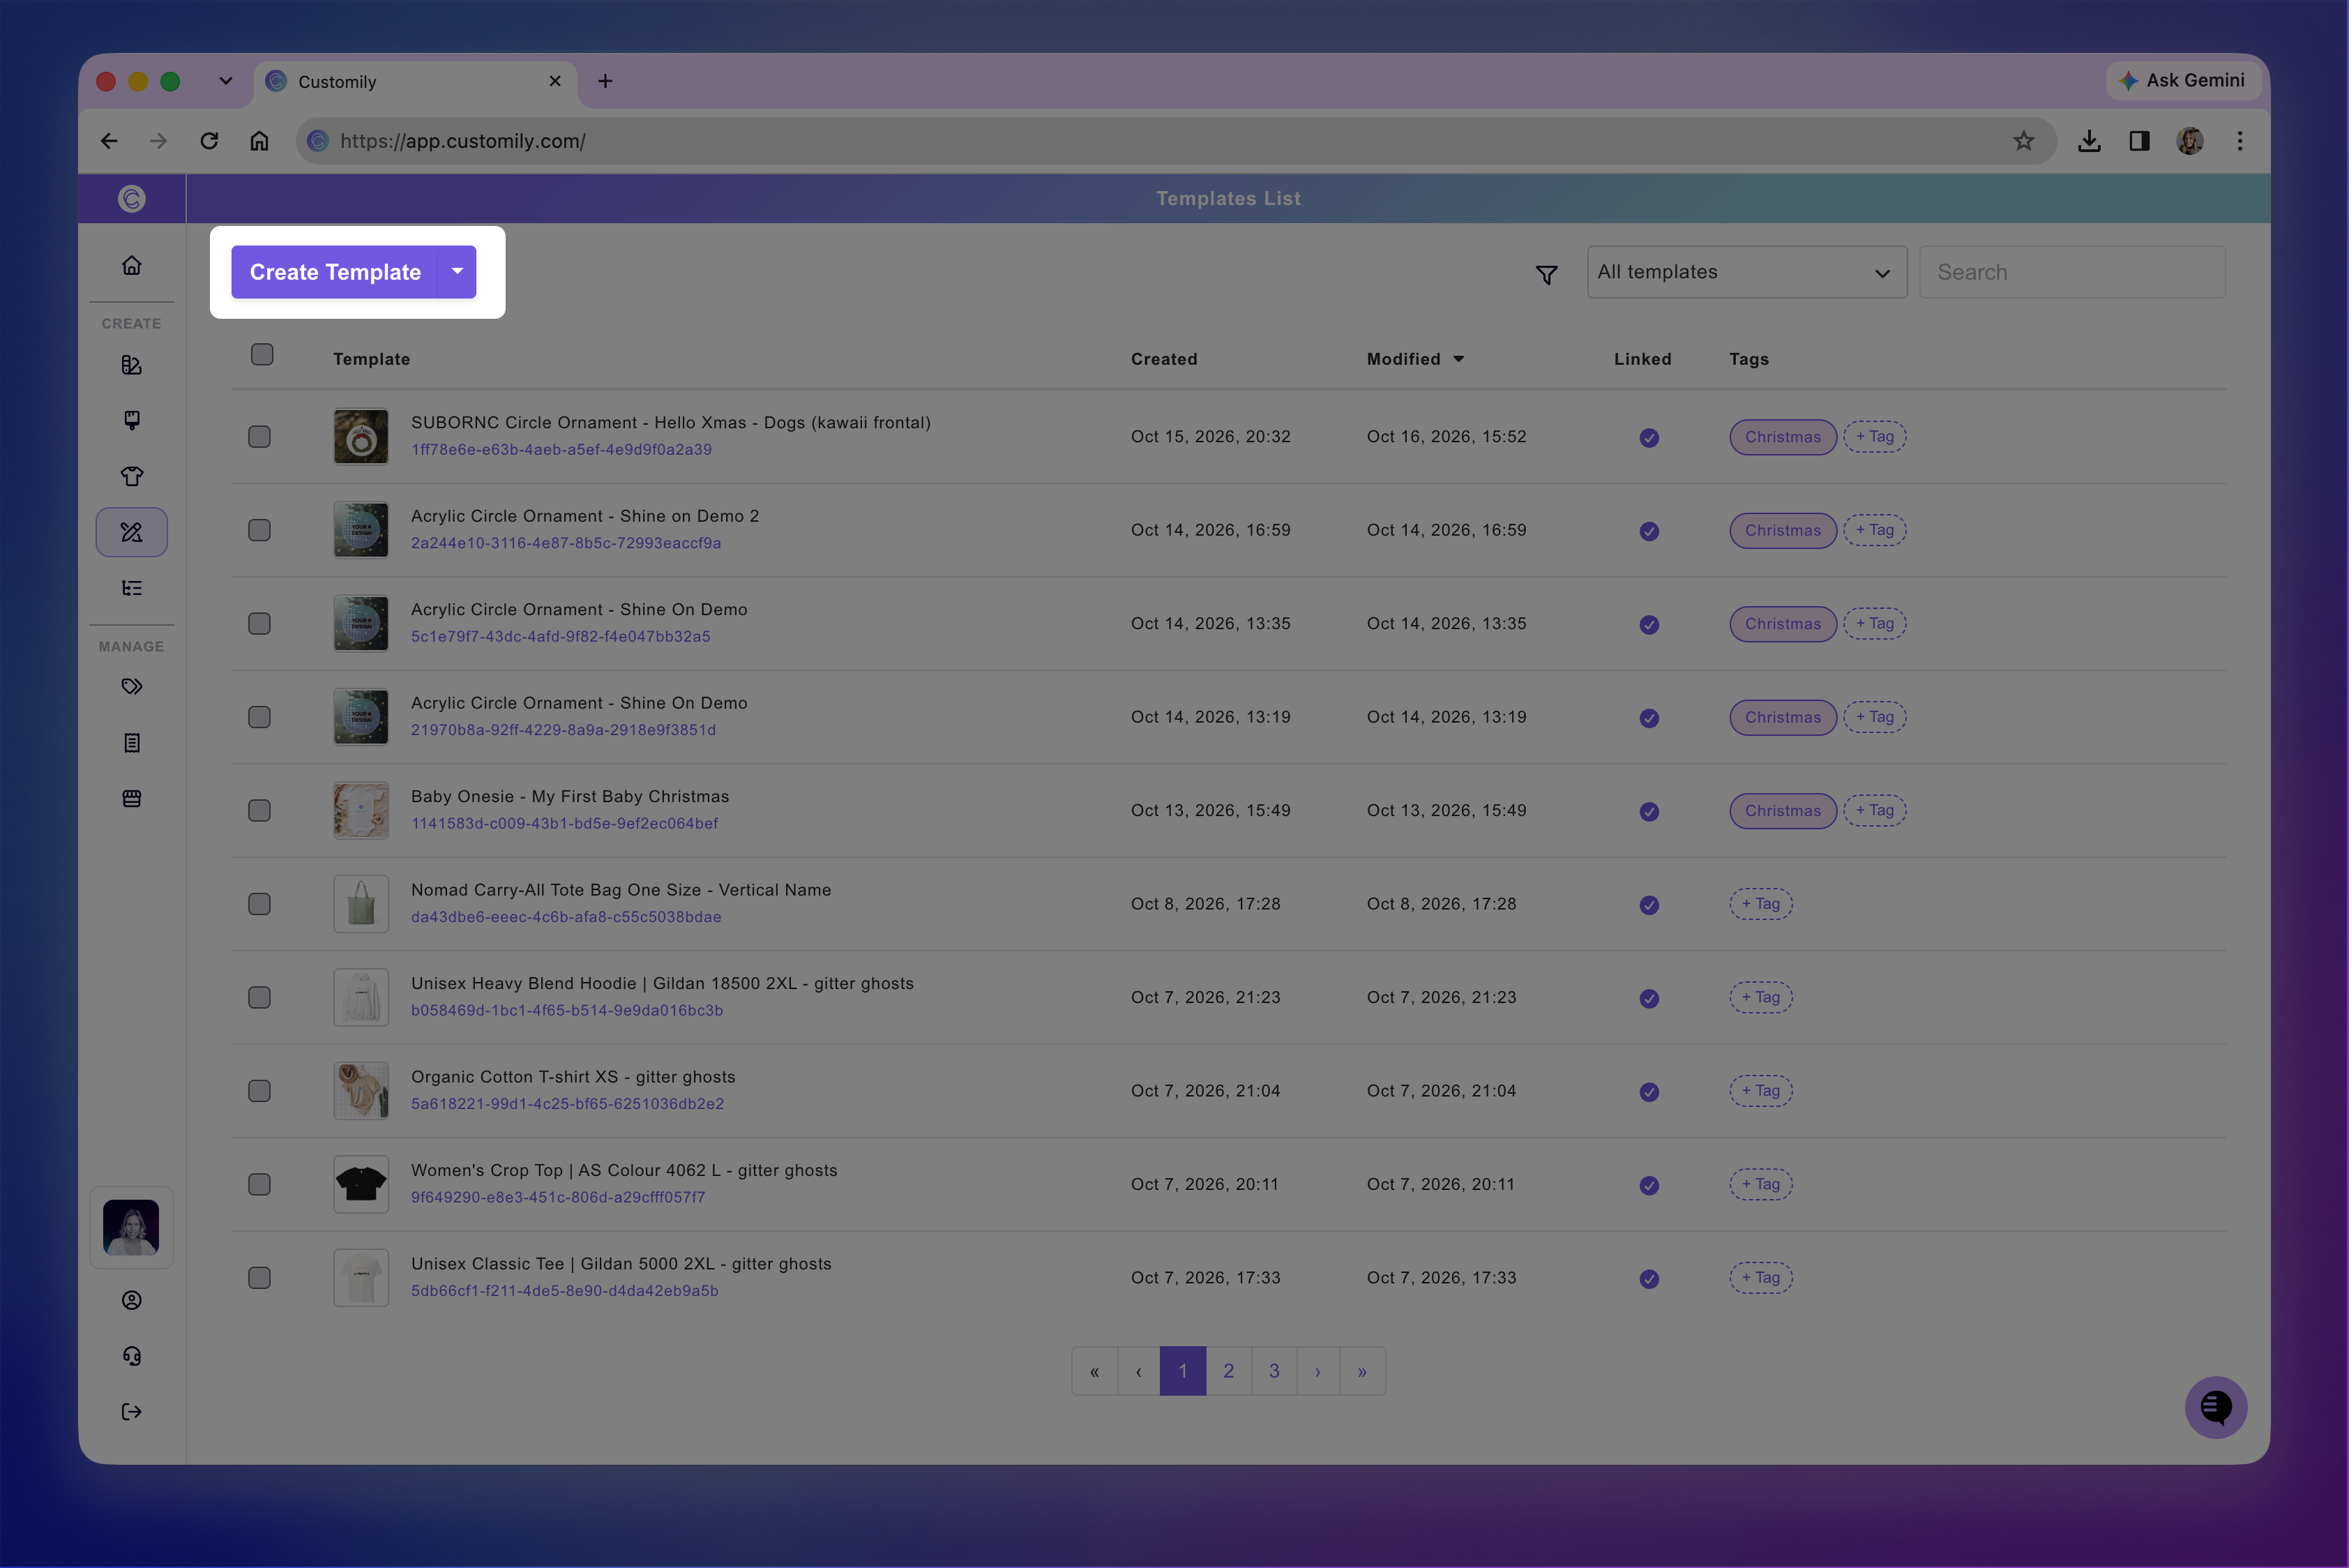Switch to the Customily browser tab
This screenshot has height=1568, width=2349.
tap(415, 82)
